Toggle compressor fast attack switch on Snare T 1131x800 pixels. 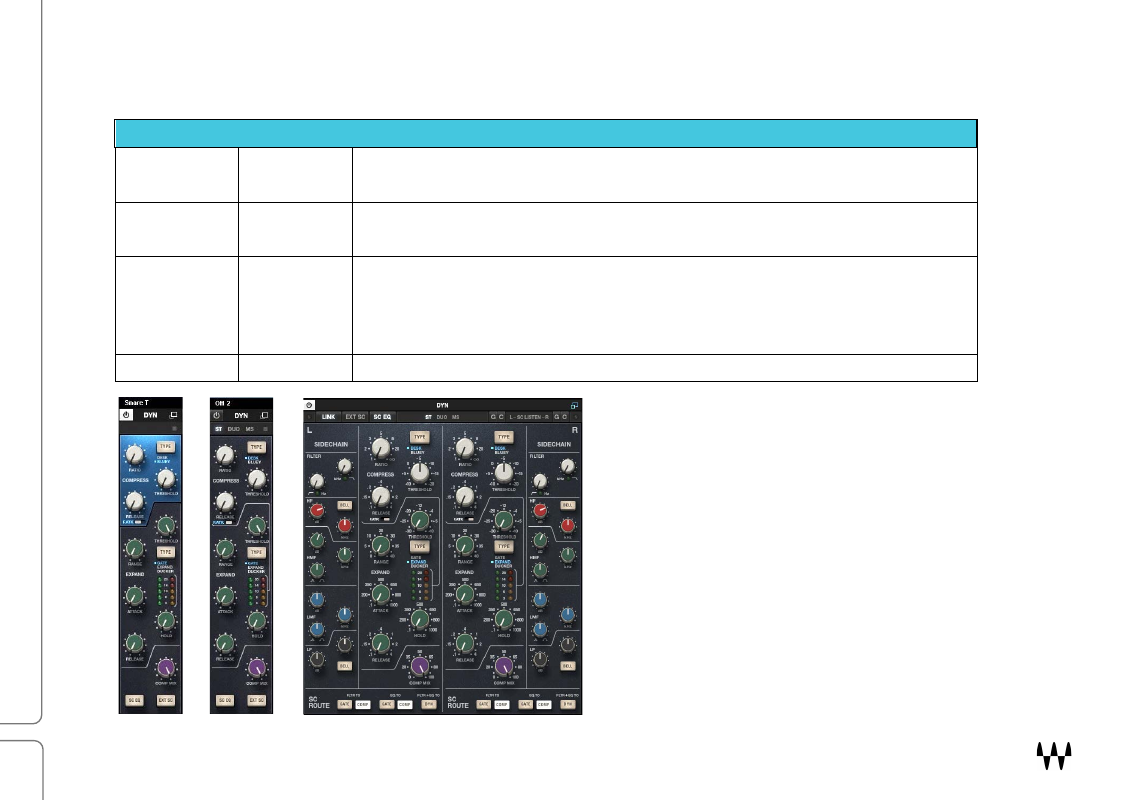(138, 522)
